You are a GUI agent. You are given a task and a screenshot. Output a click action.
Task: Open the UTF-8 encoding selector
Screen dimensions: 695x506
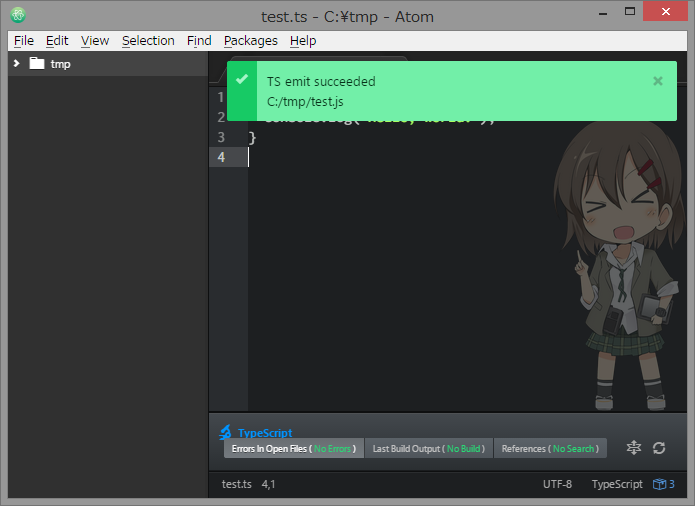pos(557,484)
